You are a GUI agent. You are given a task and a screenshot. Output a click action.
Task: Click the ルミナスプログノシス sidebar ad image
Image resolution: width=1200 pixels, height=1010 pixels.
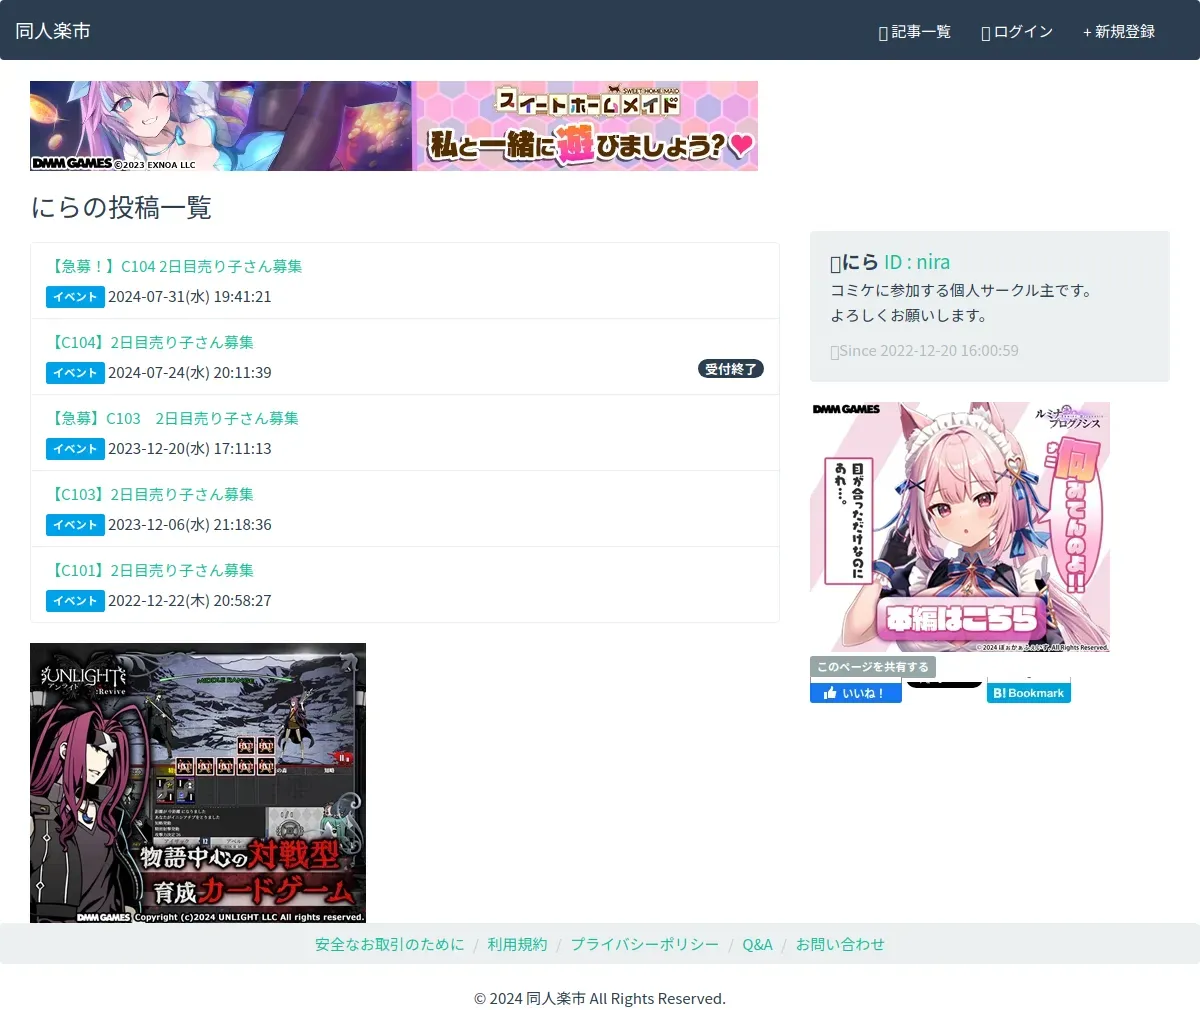pos(960,527)
